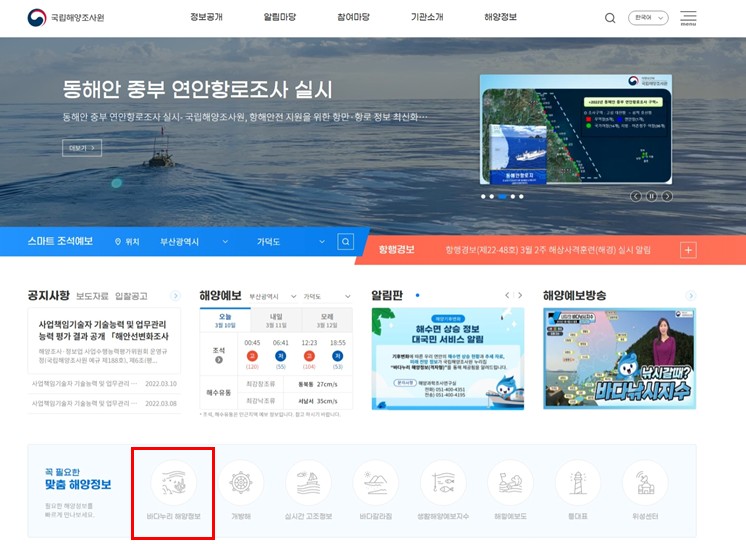746x544 pixels.
Task: Open the 해양정보 menu
Action: [x=500, y=18]
